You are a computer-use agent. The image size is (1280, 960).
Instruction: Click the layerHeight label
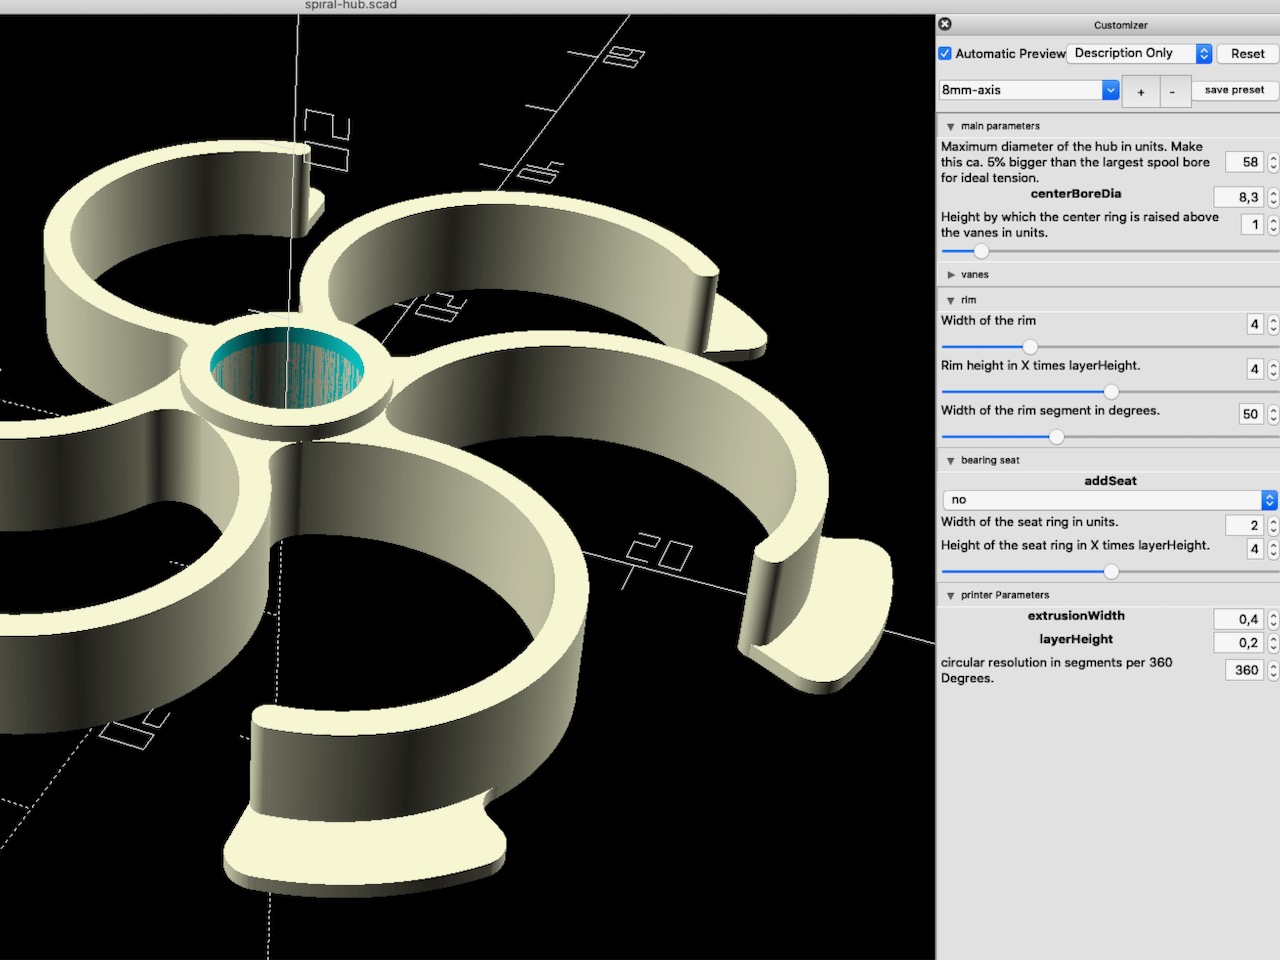(x=1076, y=639)
